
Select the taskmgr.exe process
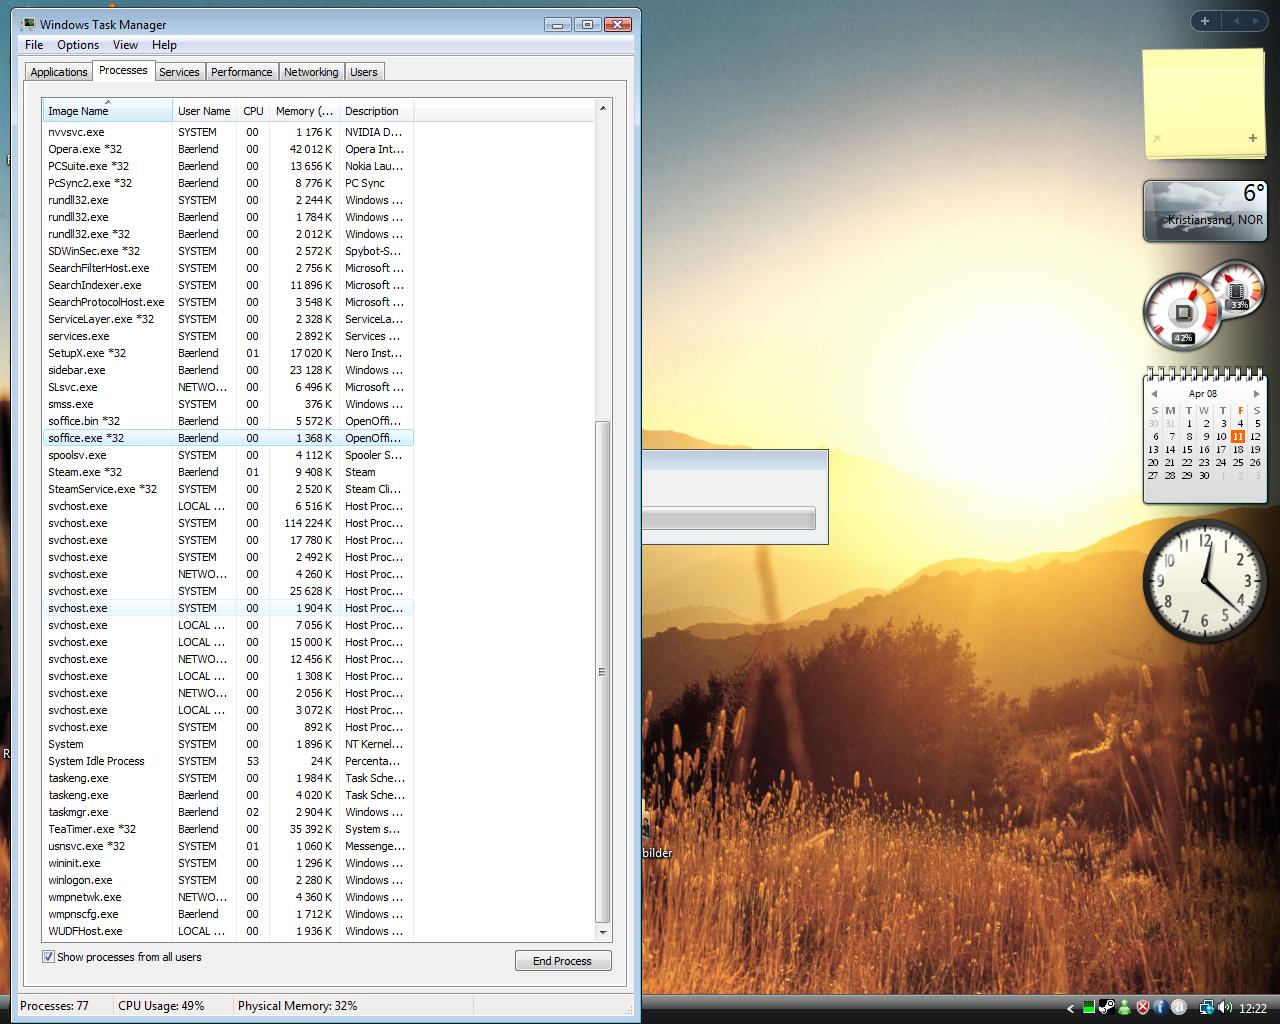(228, 812)
